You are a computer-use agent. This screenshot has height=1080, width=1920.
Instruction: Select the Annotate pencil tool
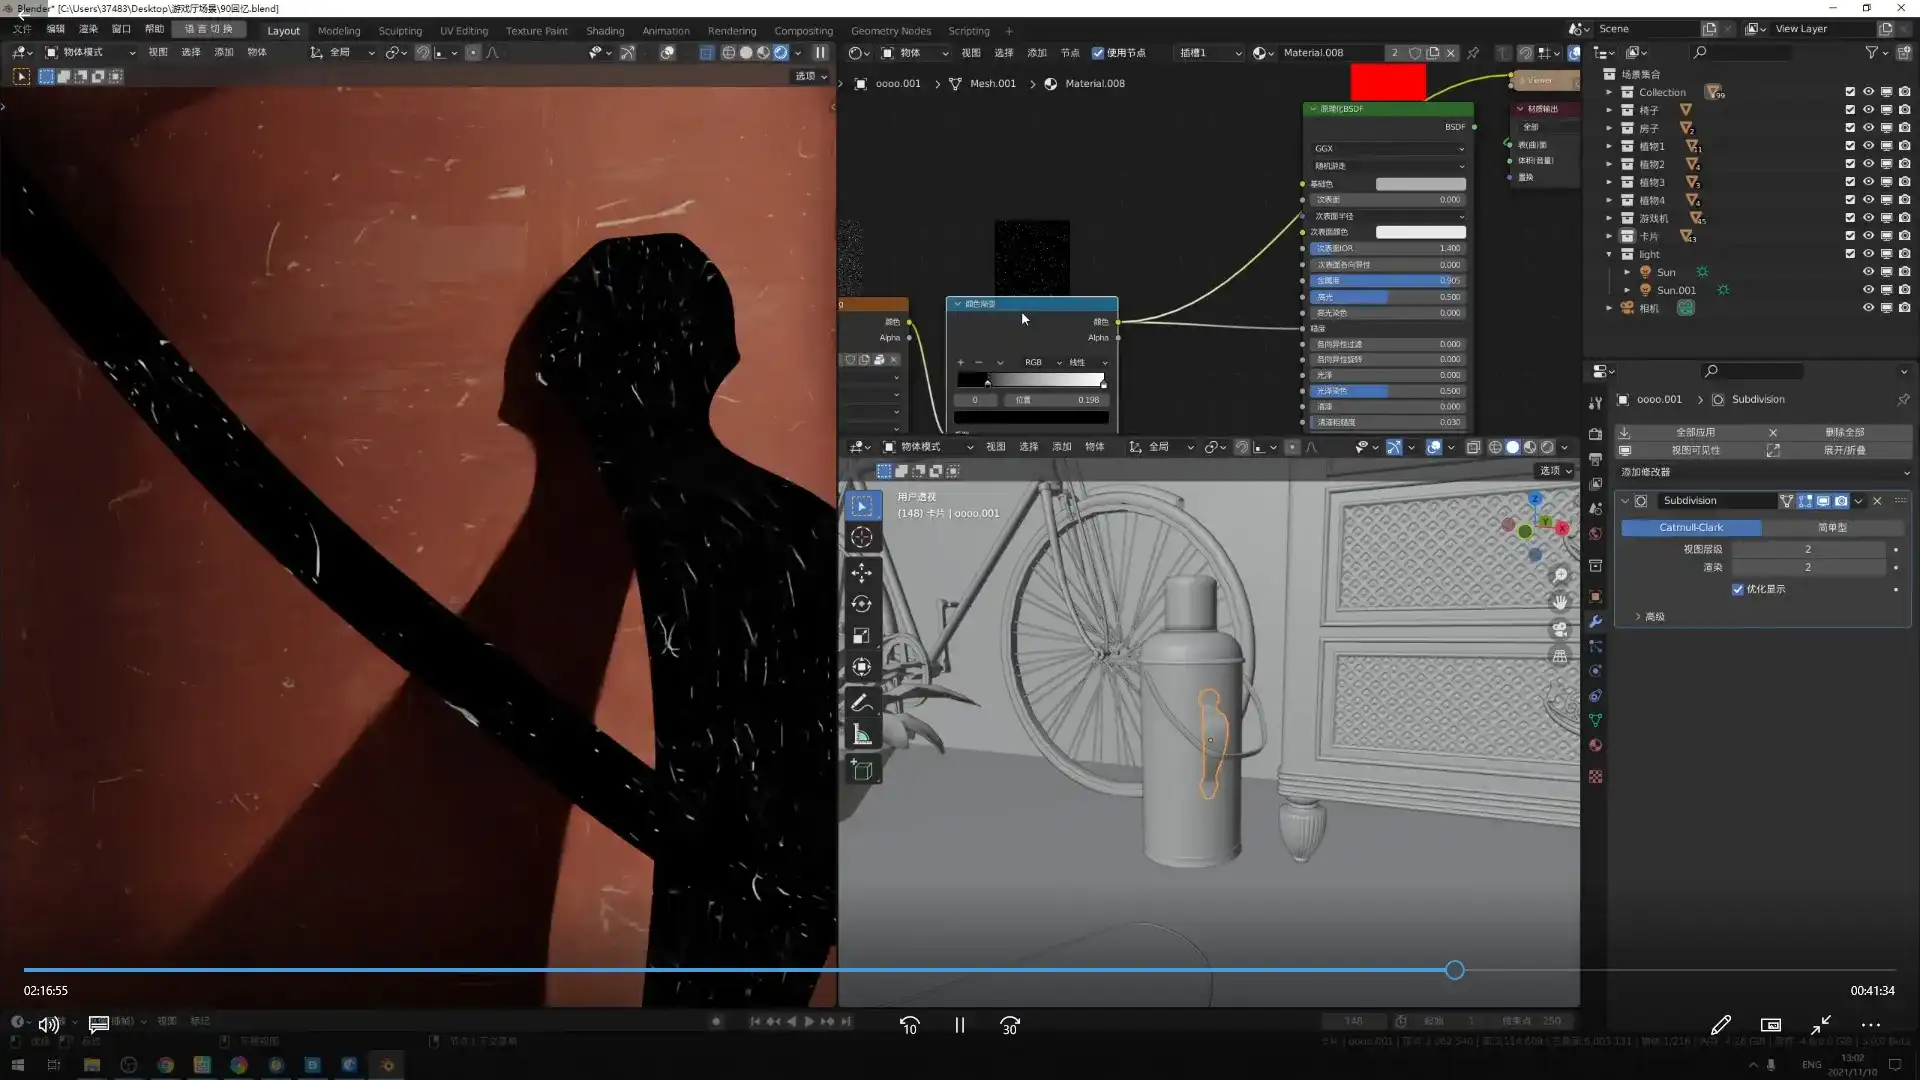tap(861, 704)
